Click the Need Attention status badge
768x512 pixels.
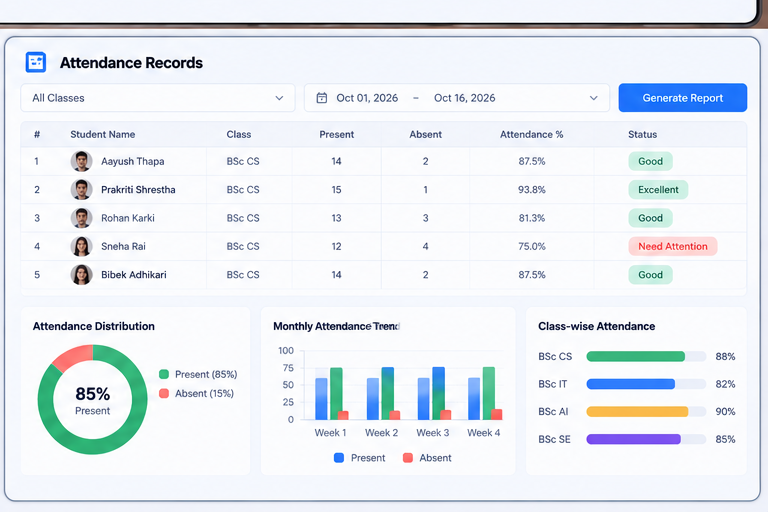pos(673,246)
